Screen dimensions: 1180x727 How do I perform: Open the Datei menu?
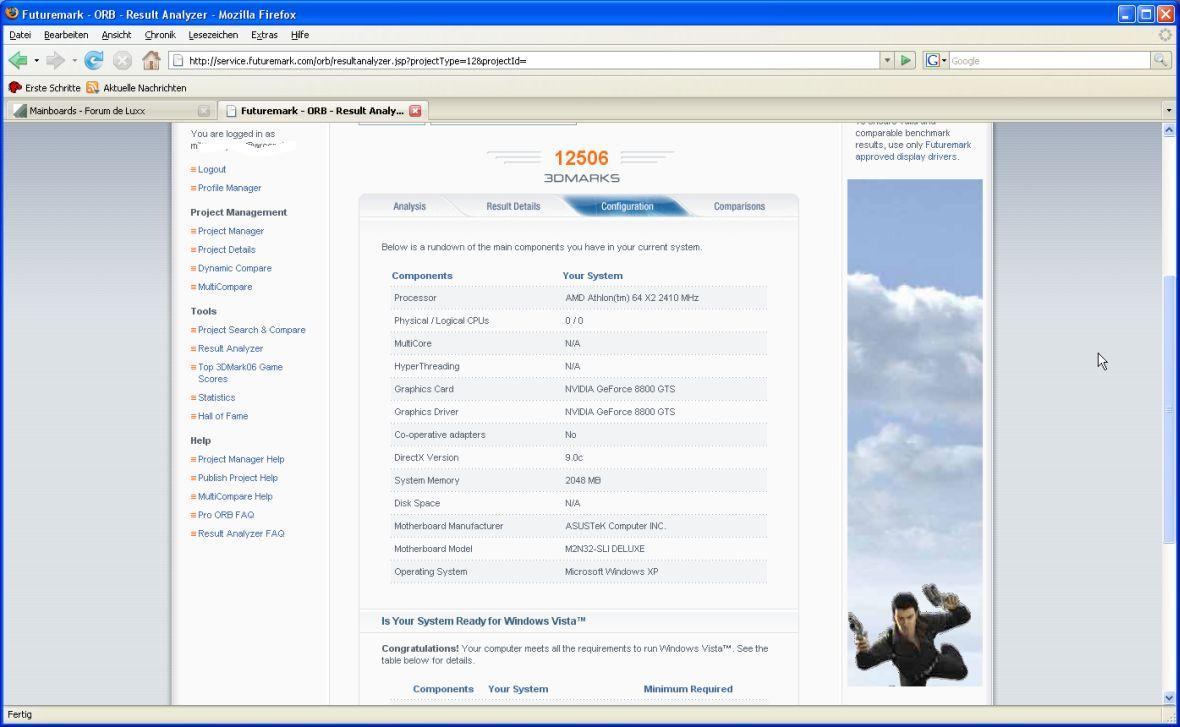coord(20,35)
